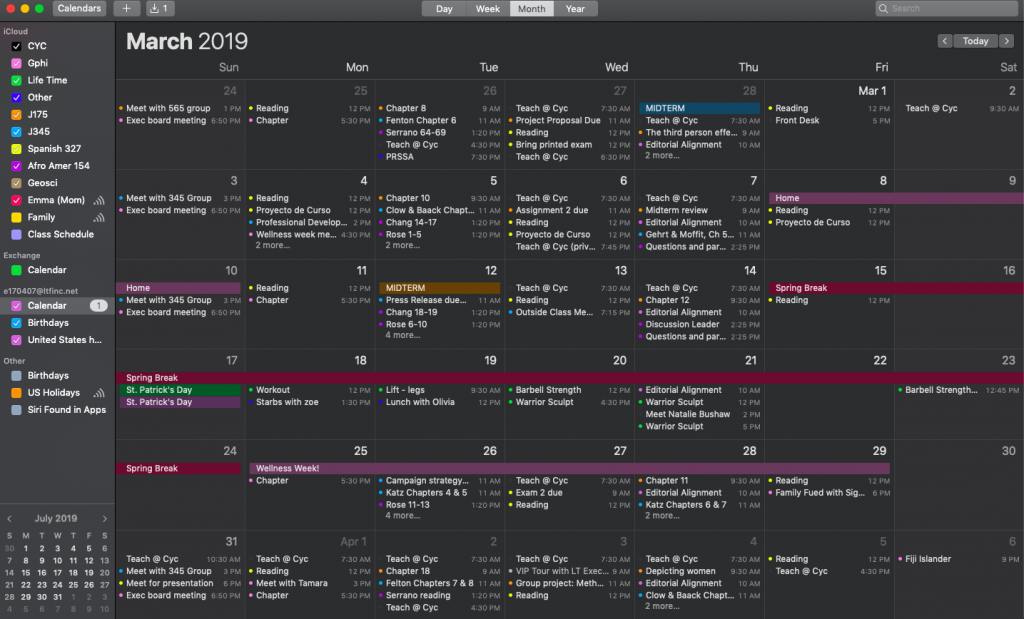Switch to the Year view tab

[575, 9]
